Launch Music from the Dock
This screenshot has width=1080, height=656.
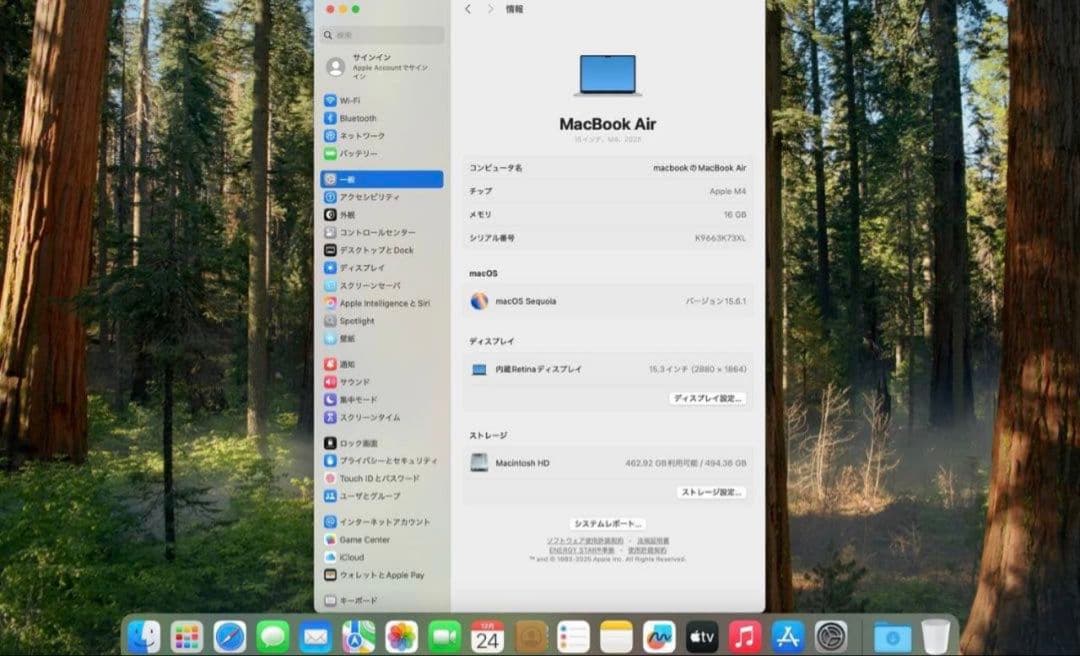point(746,633)
